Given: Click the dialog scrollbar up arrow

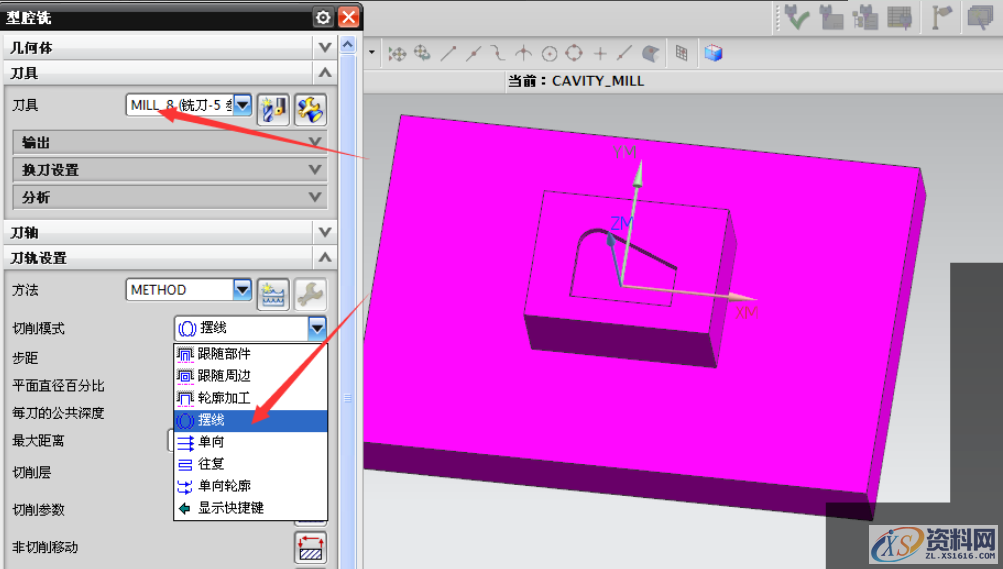Looking at the screenshot, I should (x=348, y=46).
